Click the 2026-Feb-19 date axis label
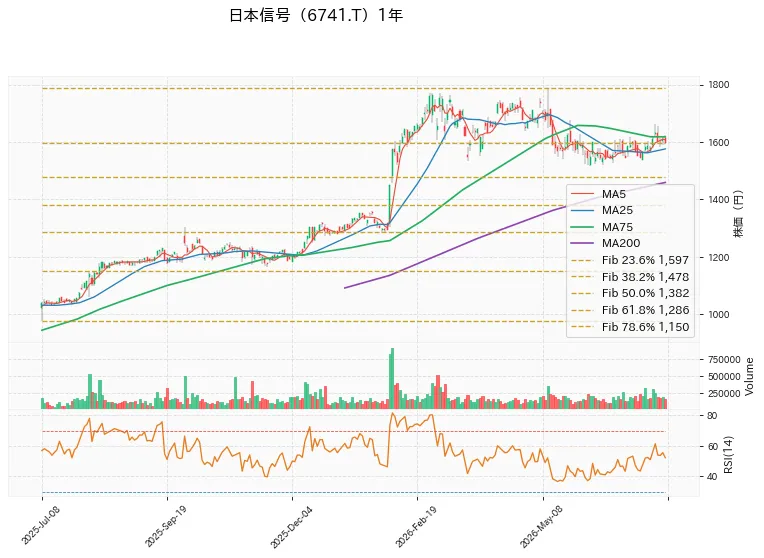Viewport: 764px width, 558px height. coord(416,526)
